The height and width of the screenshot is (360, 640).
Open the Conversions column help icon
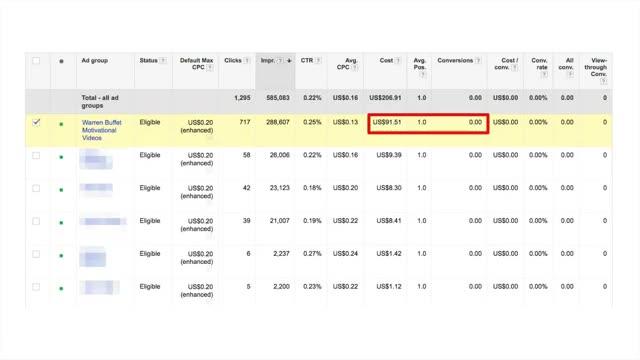[x=478, y=60]
